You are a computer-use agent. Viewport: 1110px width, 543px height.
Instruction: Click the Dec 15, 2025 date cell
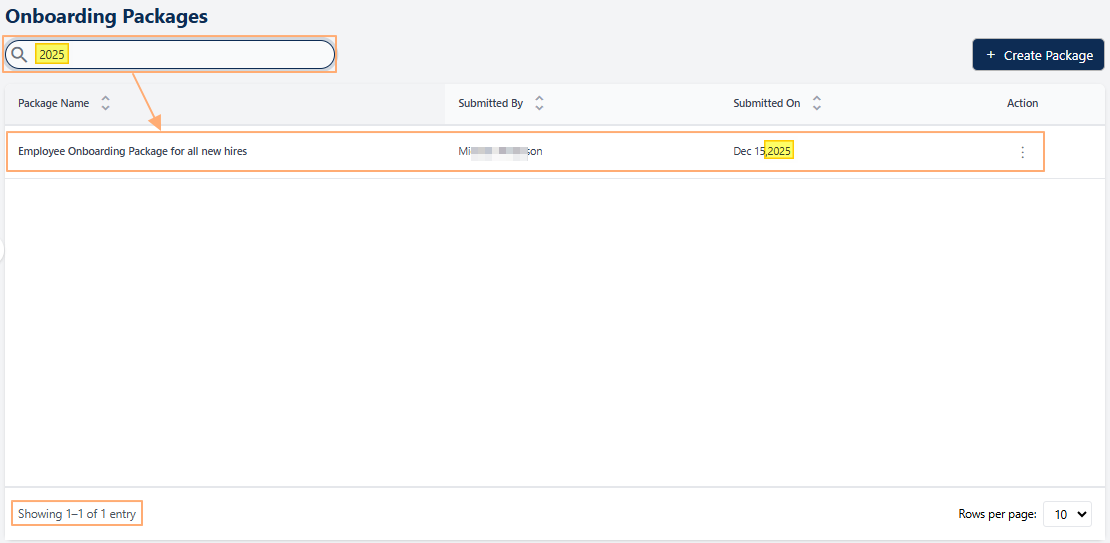[x=762, y=152]
